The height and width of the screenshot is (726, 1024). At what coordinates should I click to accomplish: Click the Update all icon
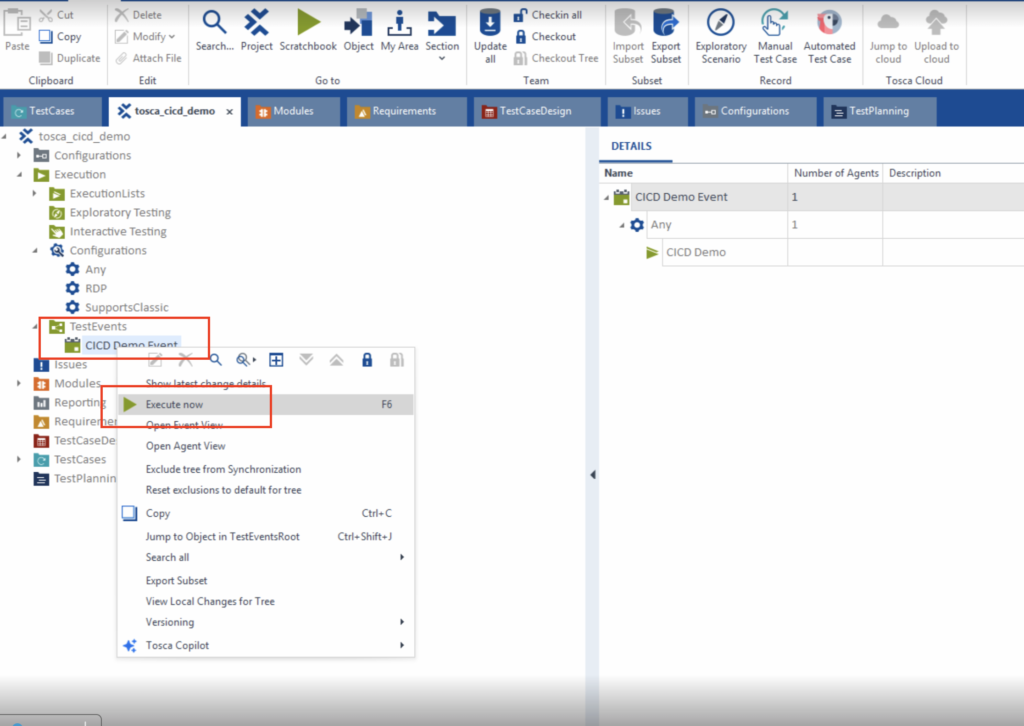(490, 22)
